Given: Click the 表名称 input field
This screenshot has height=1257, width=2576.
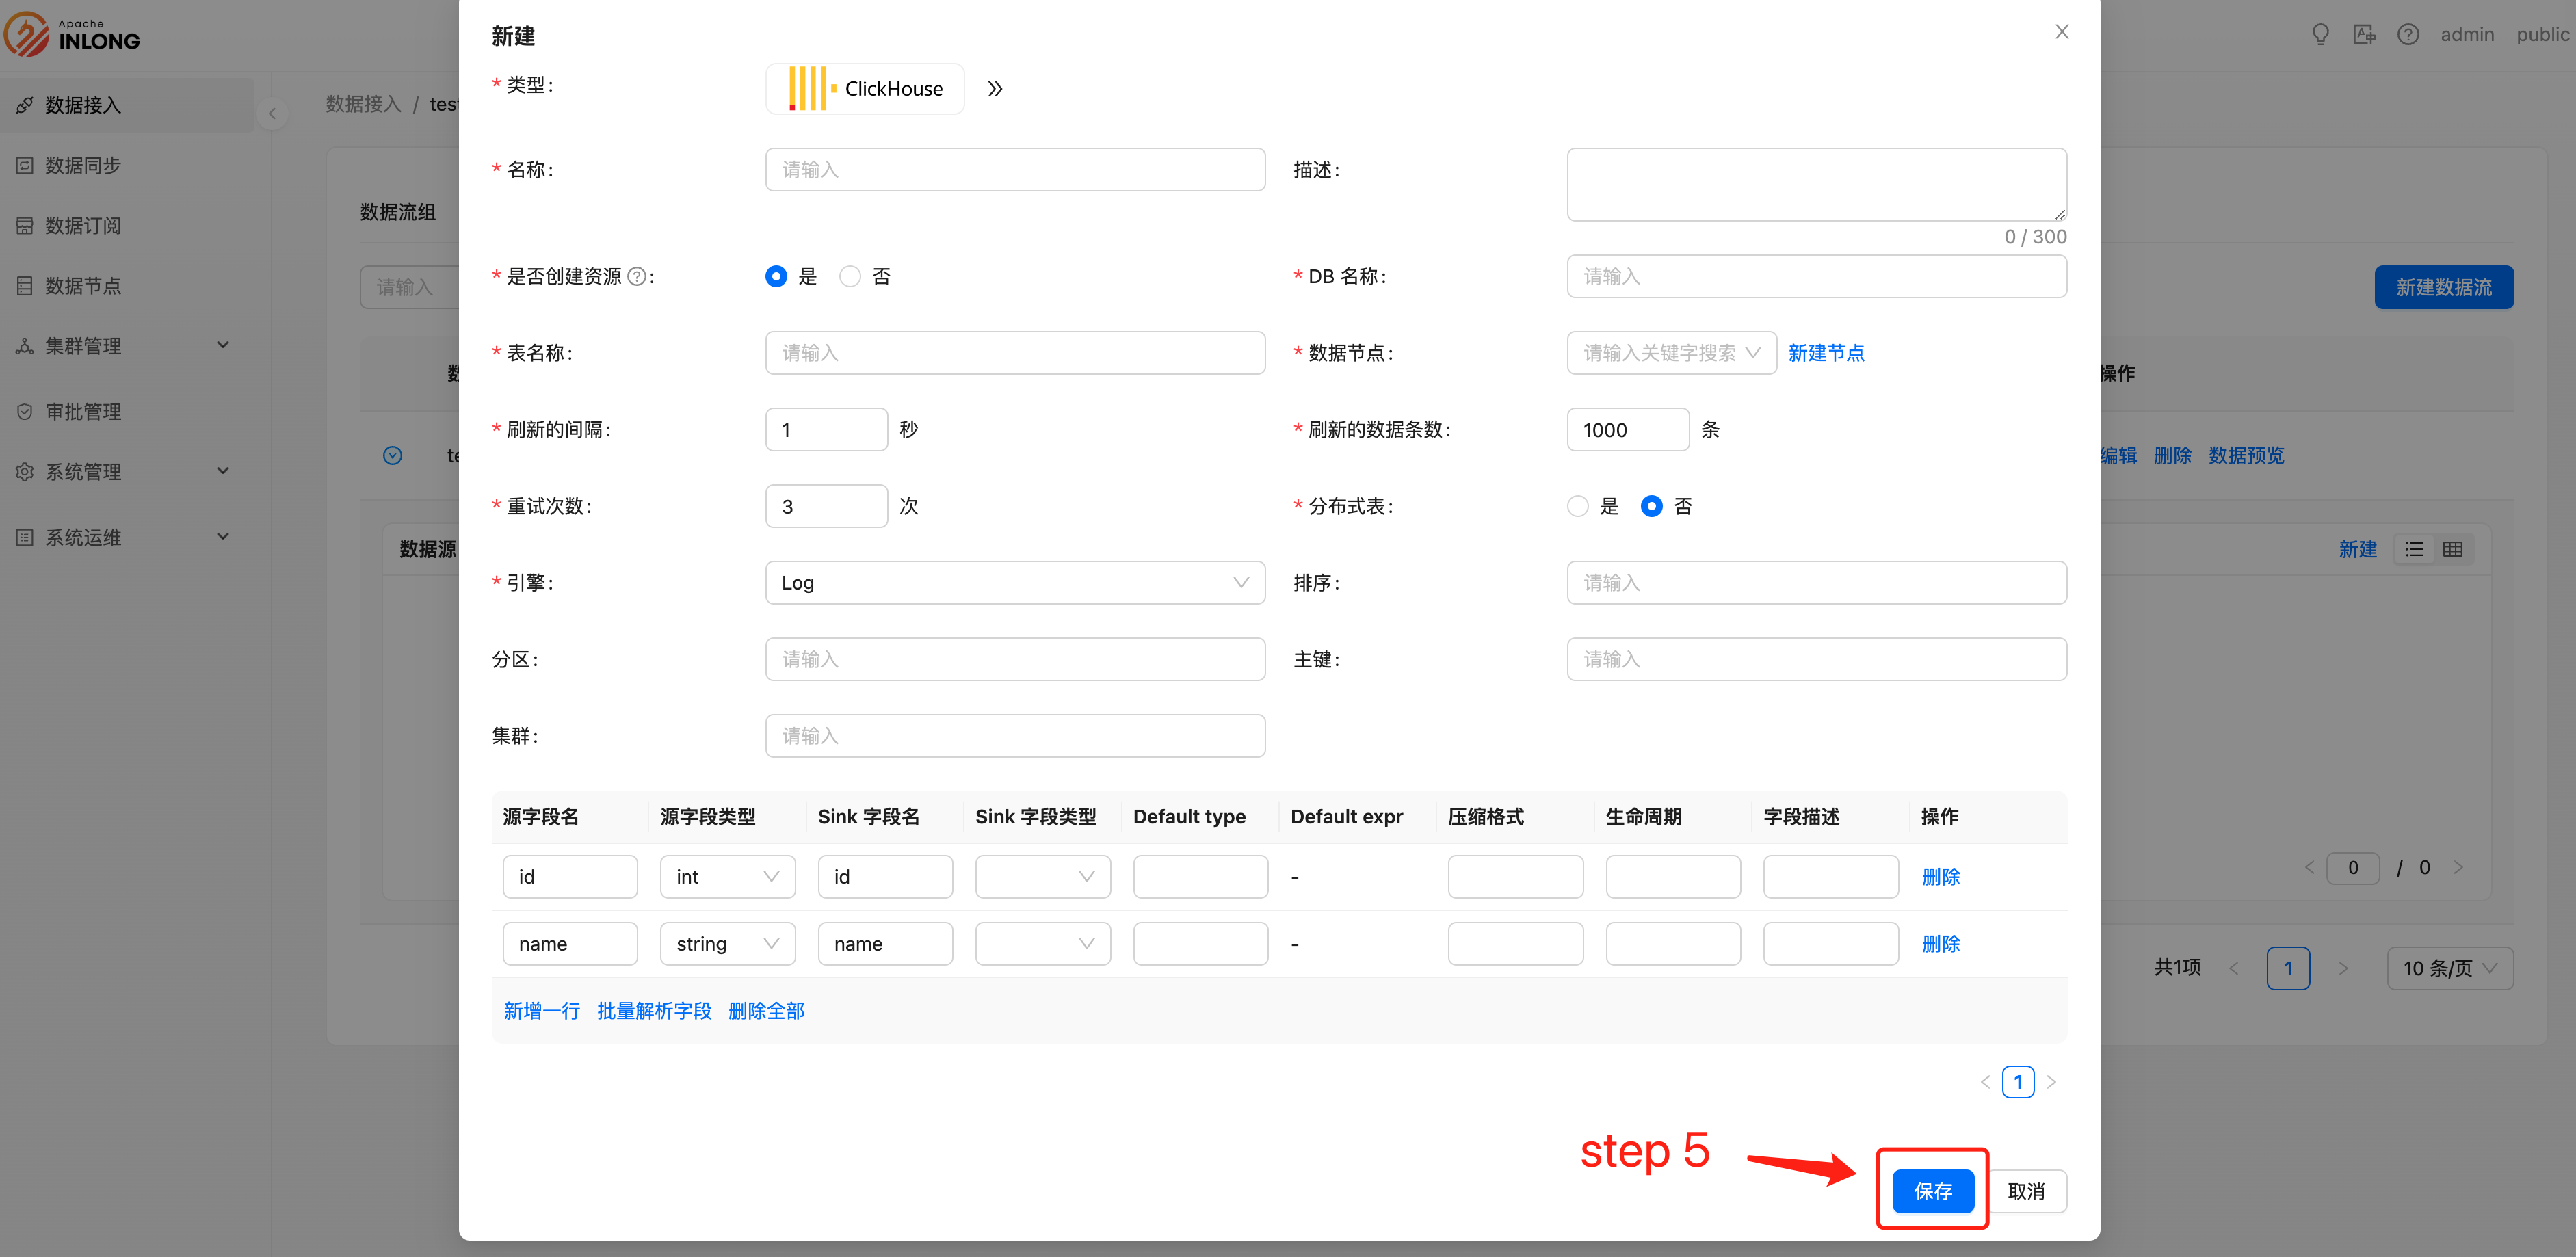Looking at the screenshot, I should [x=1014, y=353].
